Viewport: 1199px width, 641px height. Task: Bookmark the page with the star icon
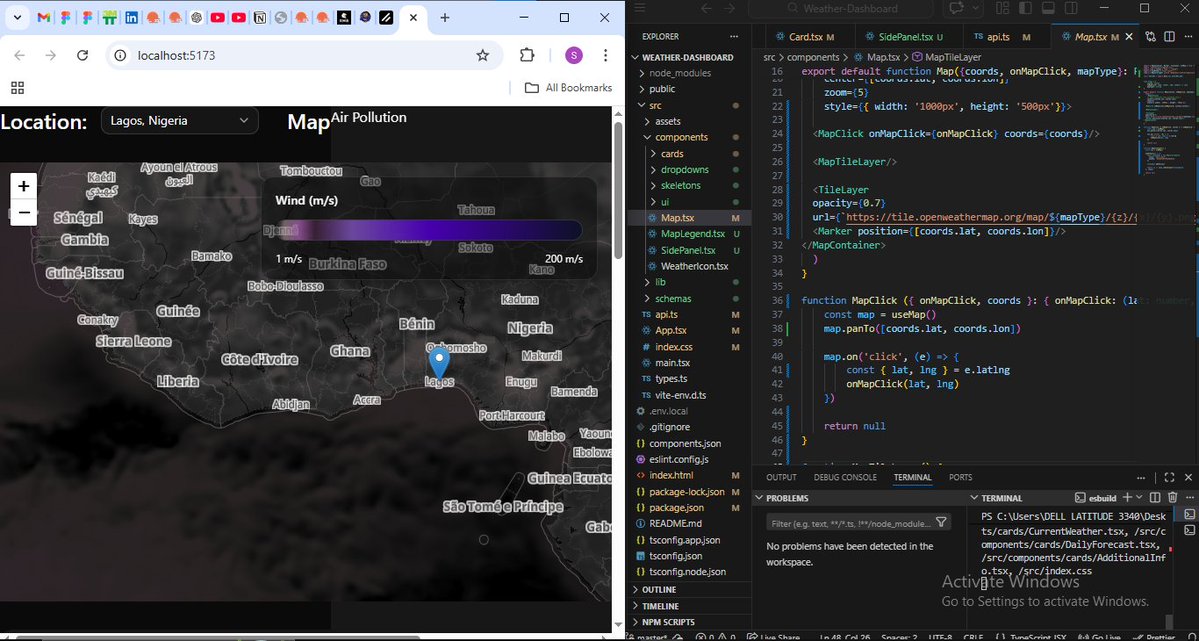click(x=482, y=56)
